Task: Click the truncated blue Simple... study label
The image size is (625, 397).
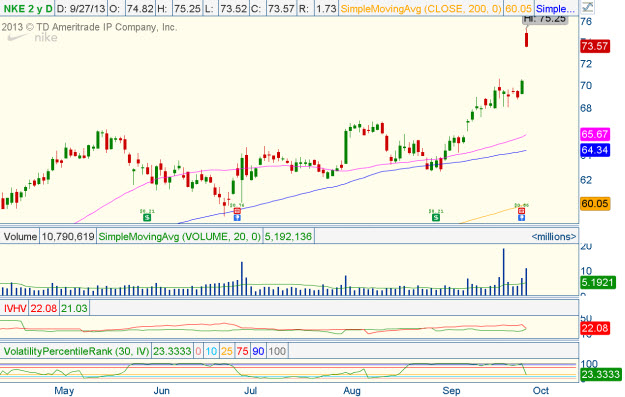Action: (556, 8)
